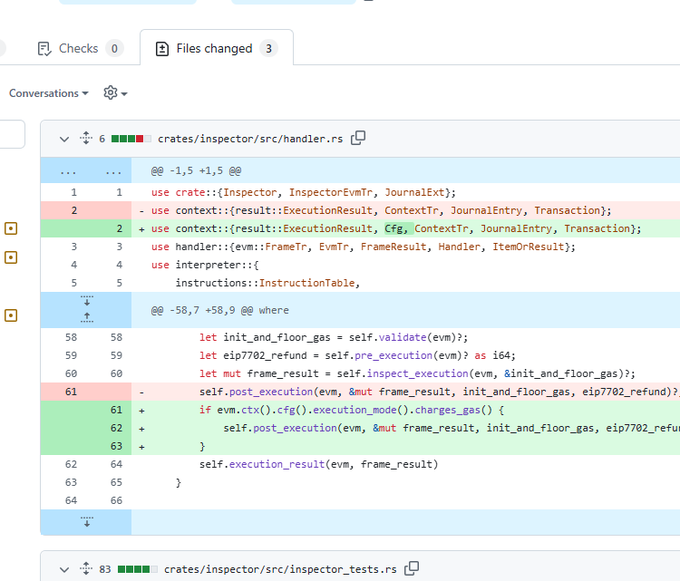Image resolution: width=680 pixels, height=581 pixels.
Task: Click the let eip7702_refund line
Action: [357, 356]
